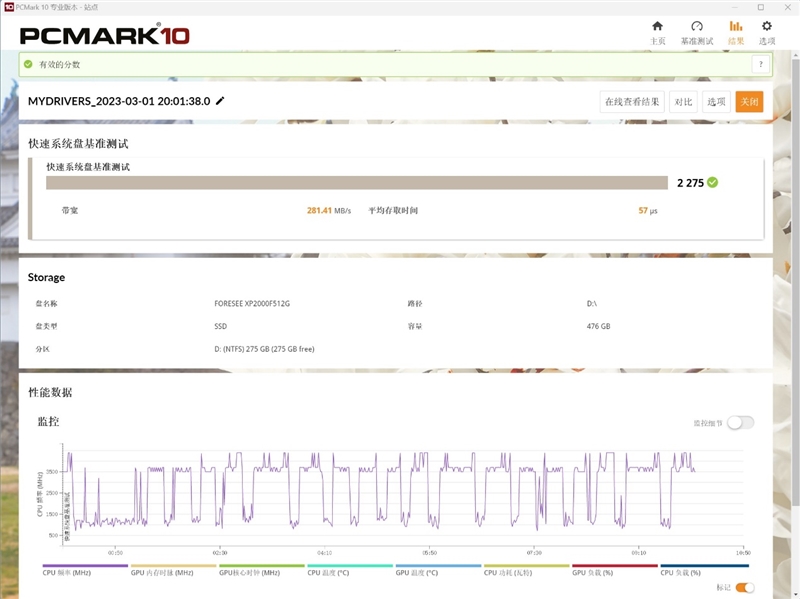800x599 pixels.
Task: Switch to the Benchmarks (基准测试) tab
Action: click(697, 33)
